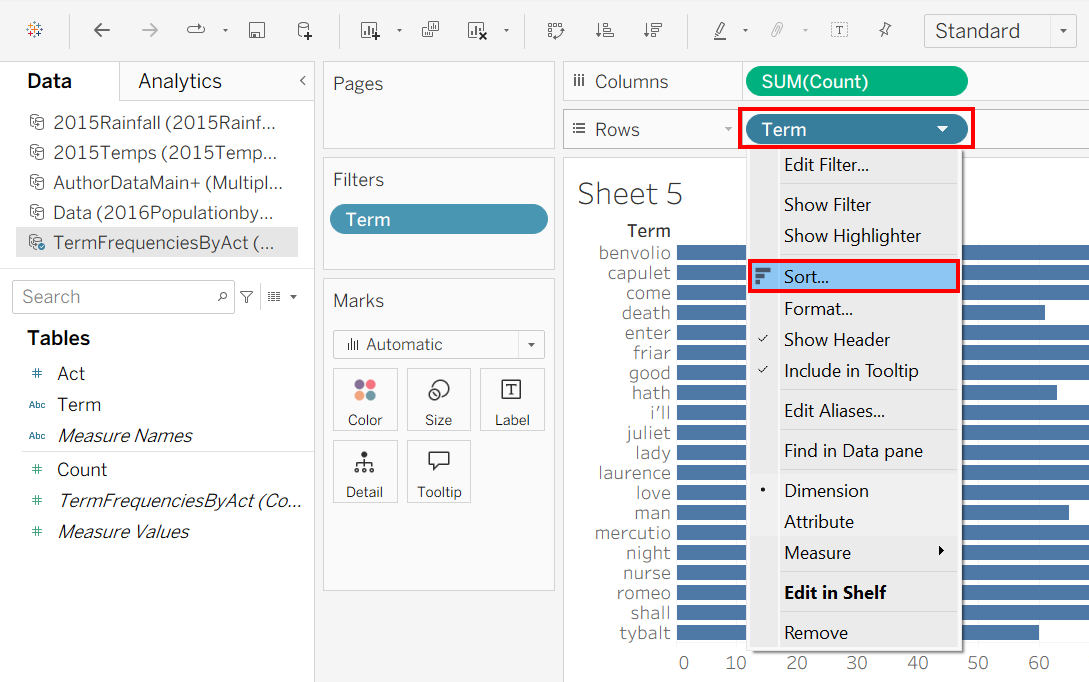This screenshot has height=682, width=1089.
Task: Collapse the Data pane with chevron
Action: [303, 81]
